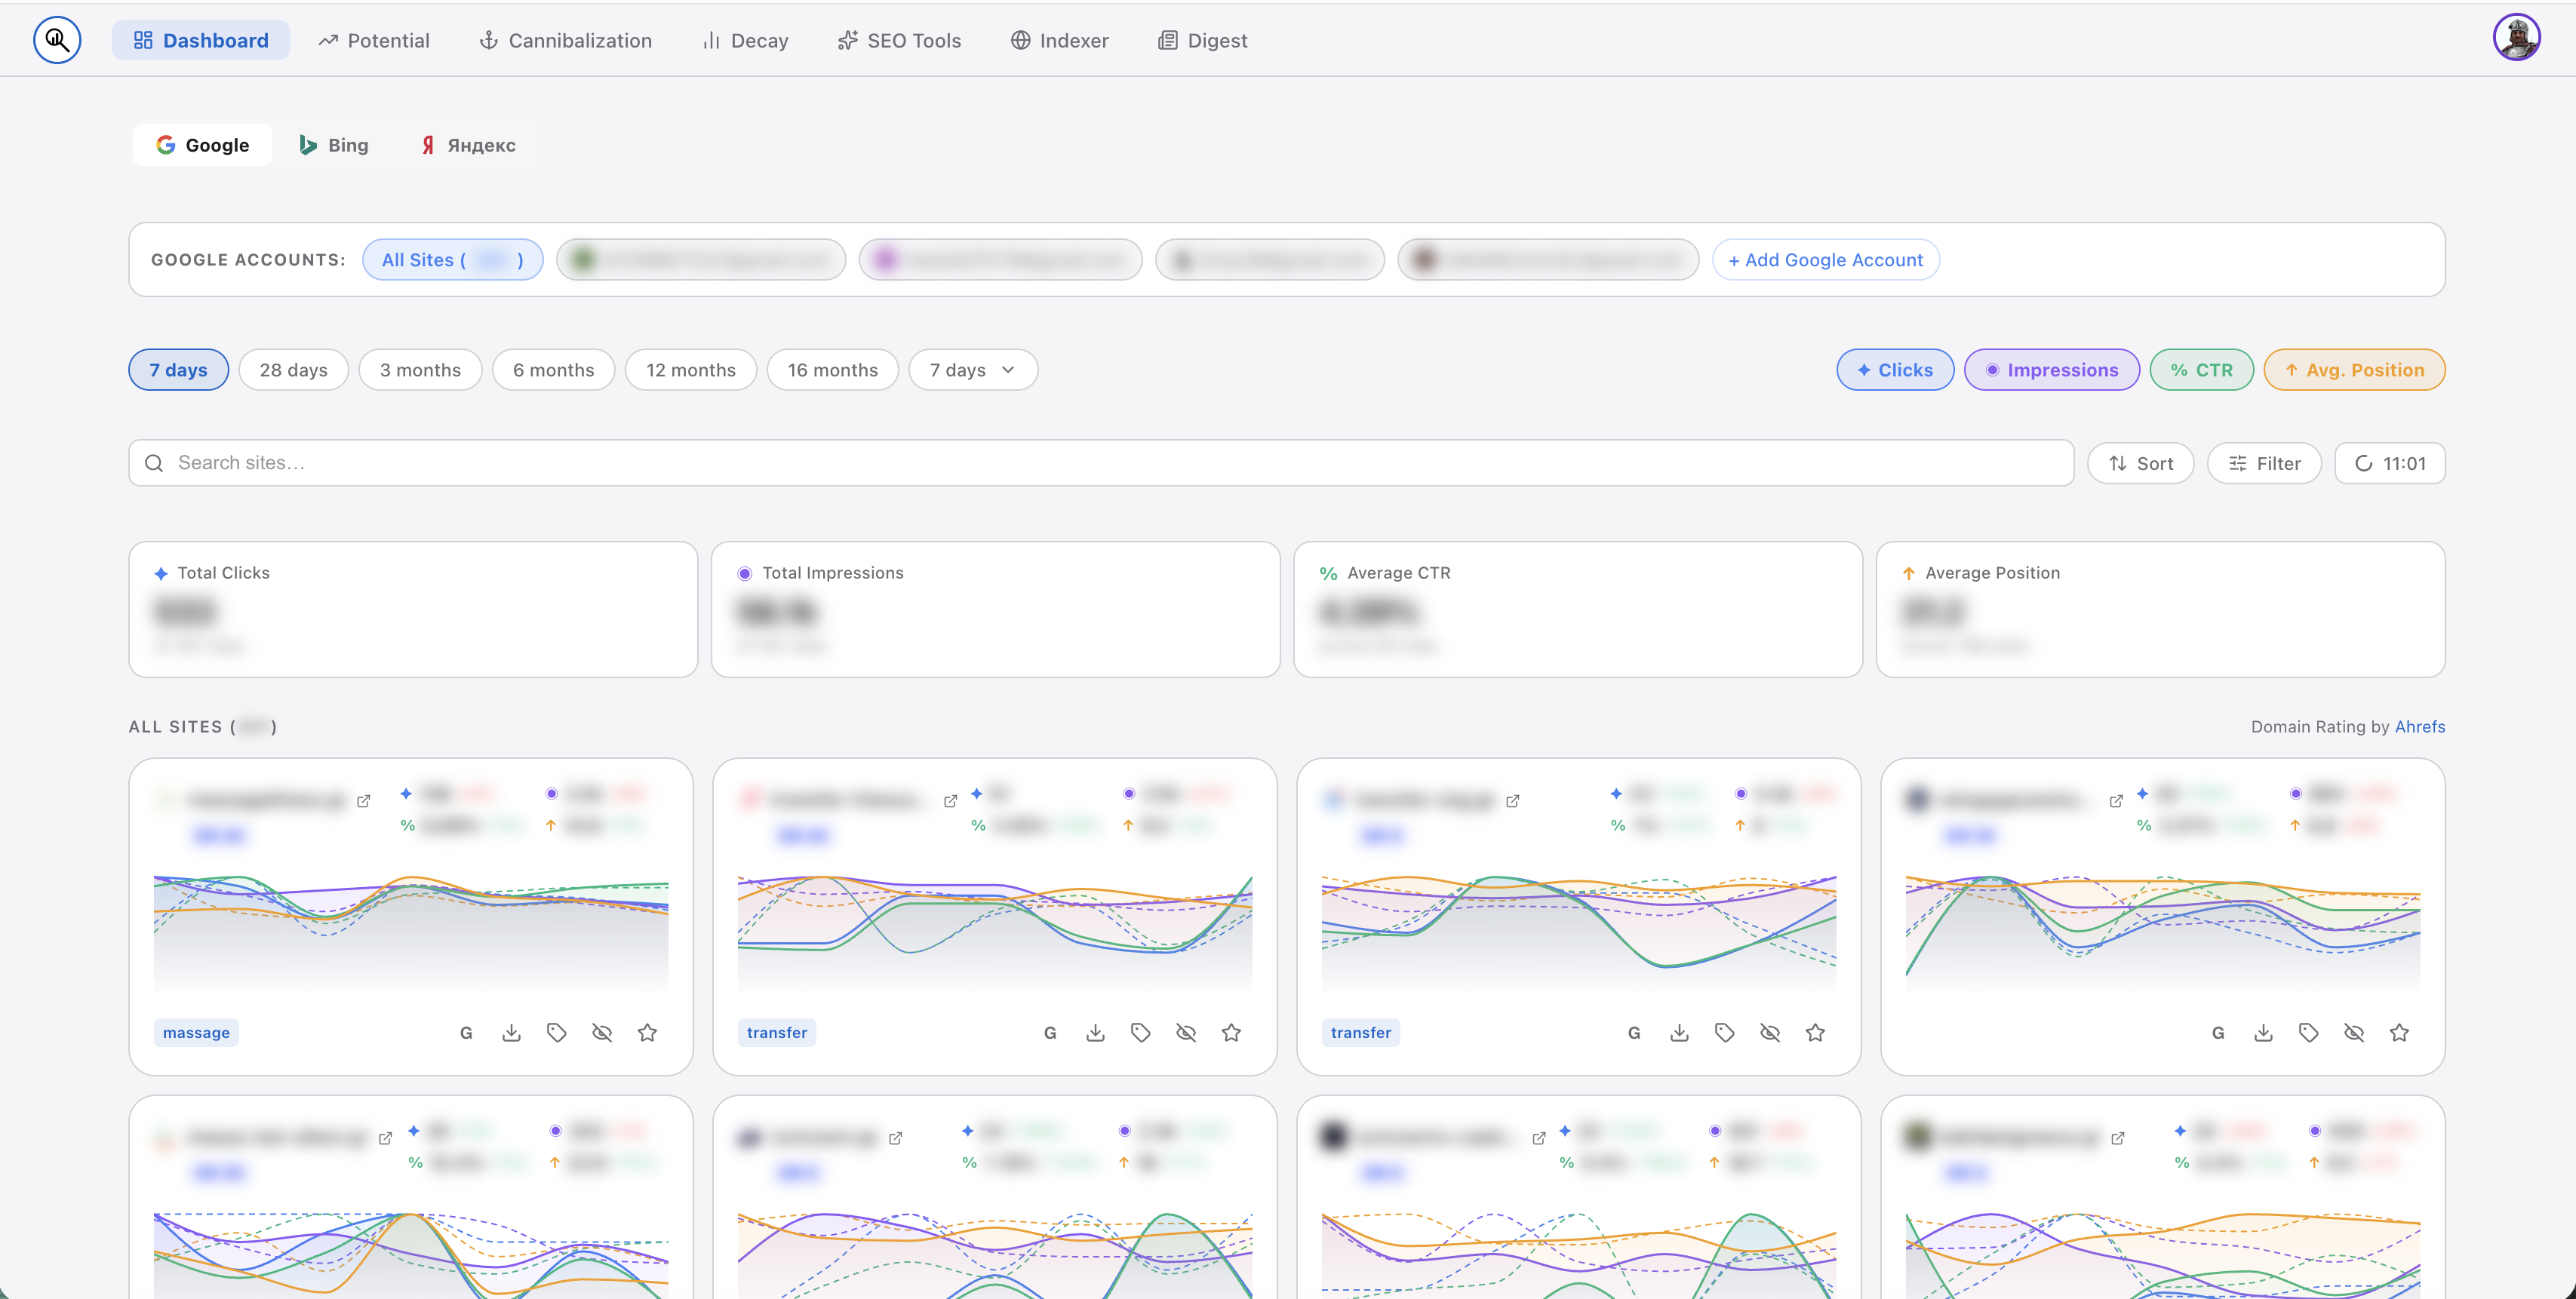2576x1299 pixels.
Task: Select the first 7 days range pill
Action: 179,370
